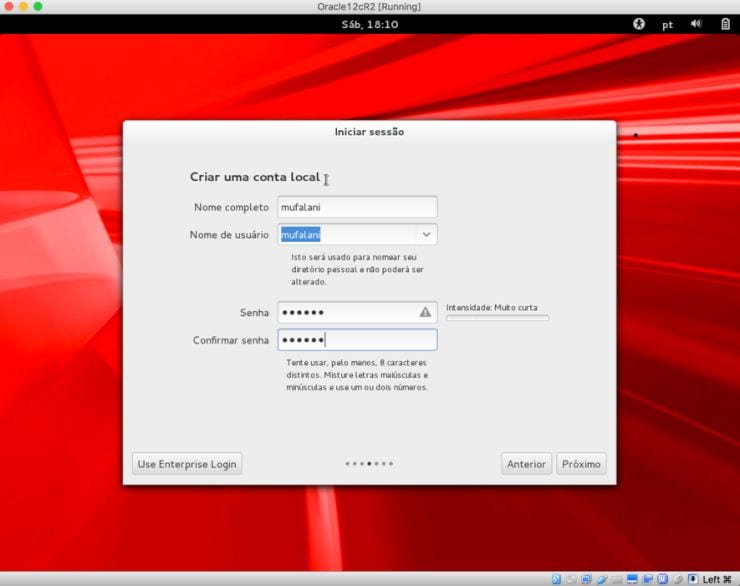
Task: Click the USB devices status icon
Action: [602, 579]
